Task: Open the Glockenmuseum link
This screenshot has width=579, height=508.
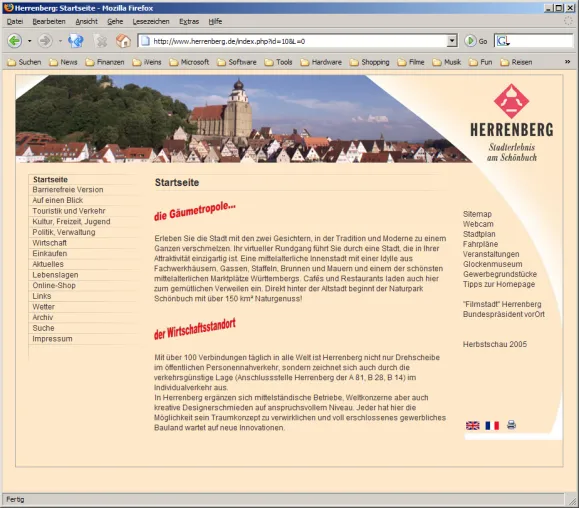Action: tap(493, 264)
